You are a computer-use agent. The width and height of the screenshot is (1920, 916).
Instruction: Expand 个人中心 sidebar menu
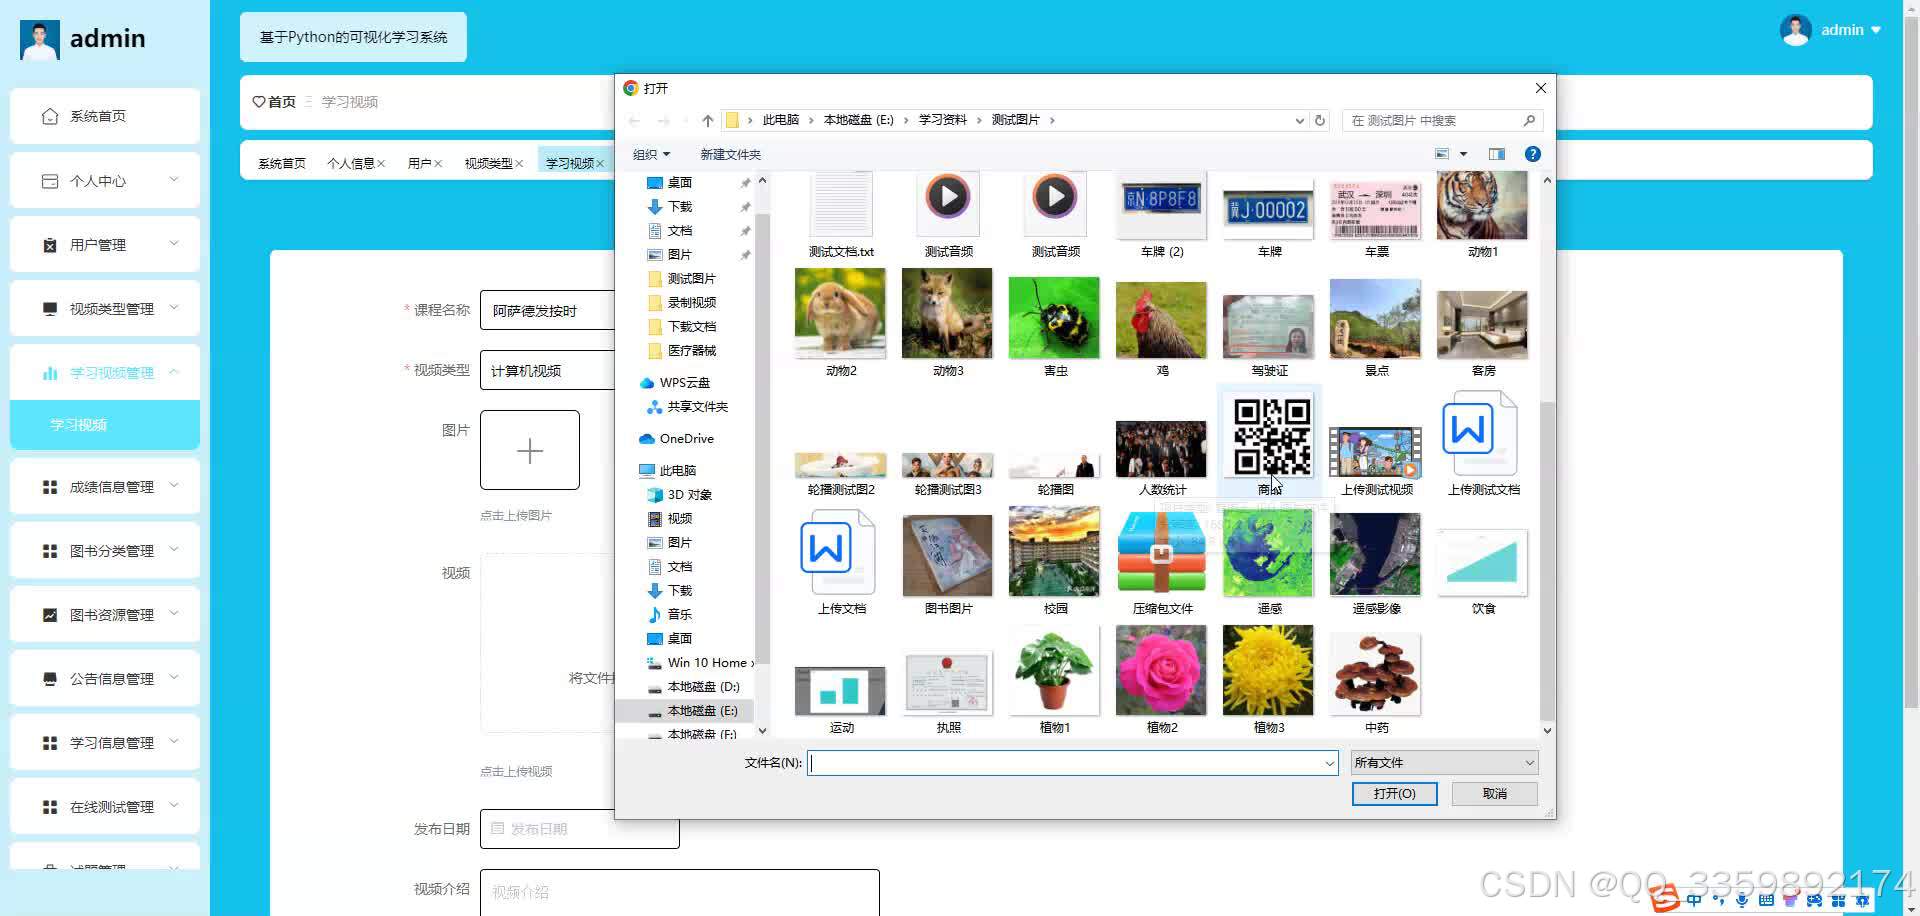(x=105, y=180)
